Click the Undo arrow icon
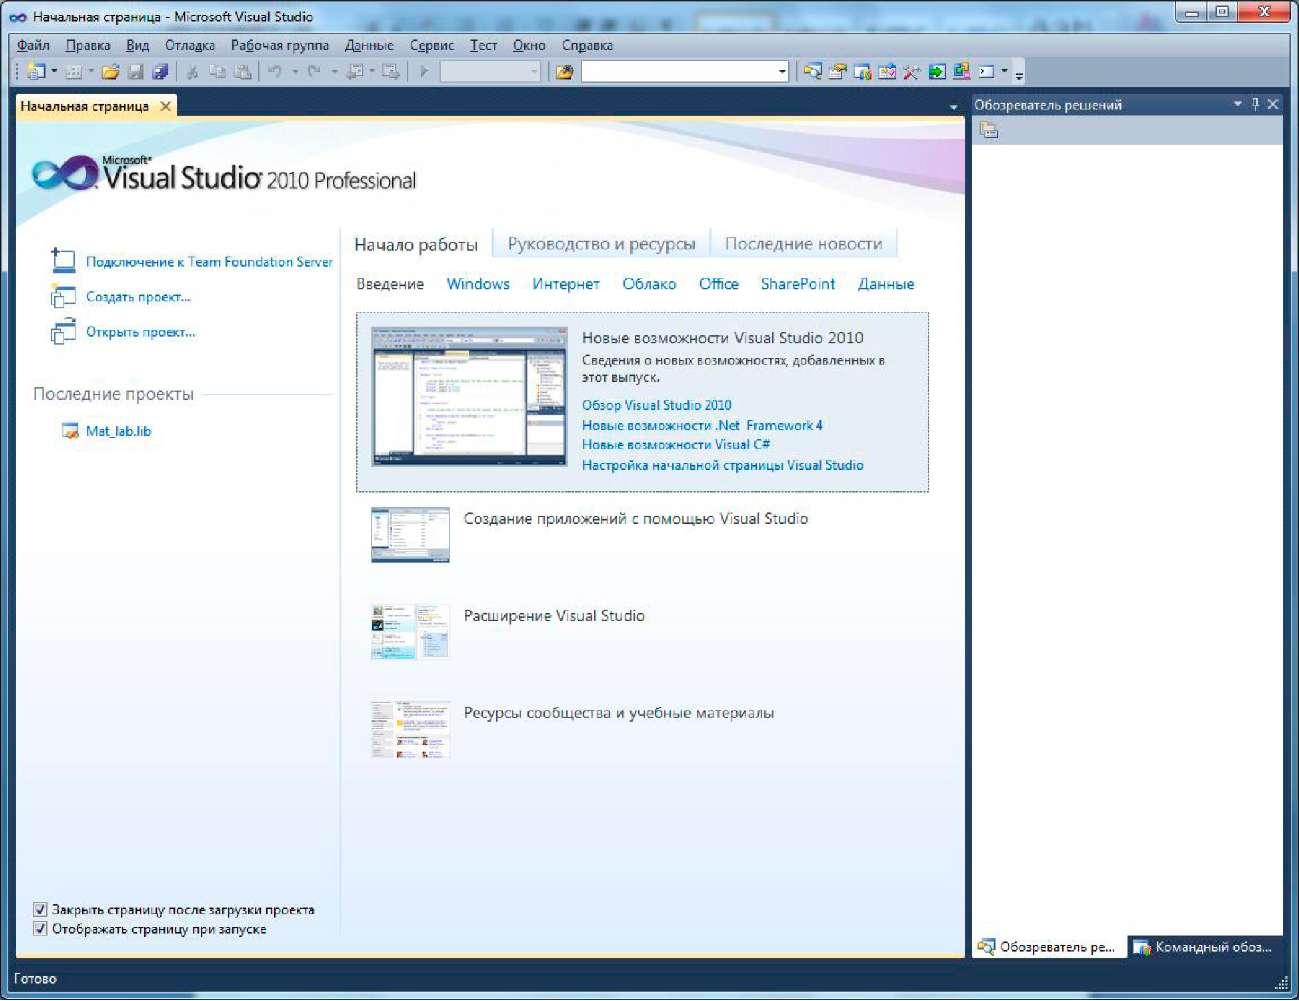 pos(275,71)
